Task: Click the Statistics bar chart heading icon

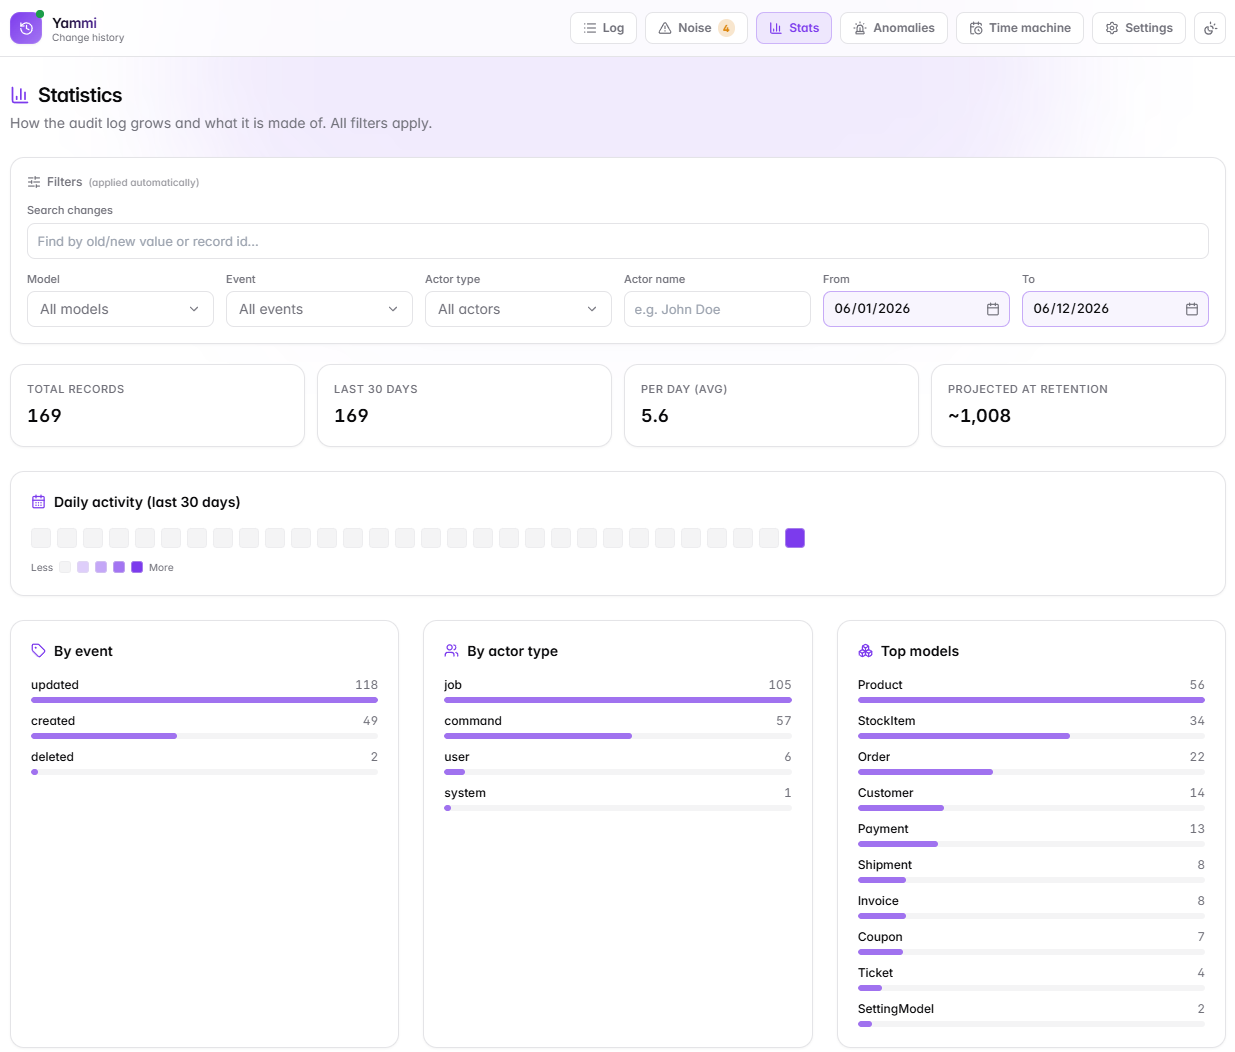Action: pyautogui.click(x=19, y=95)
